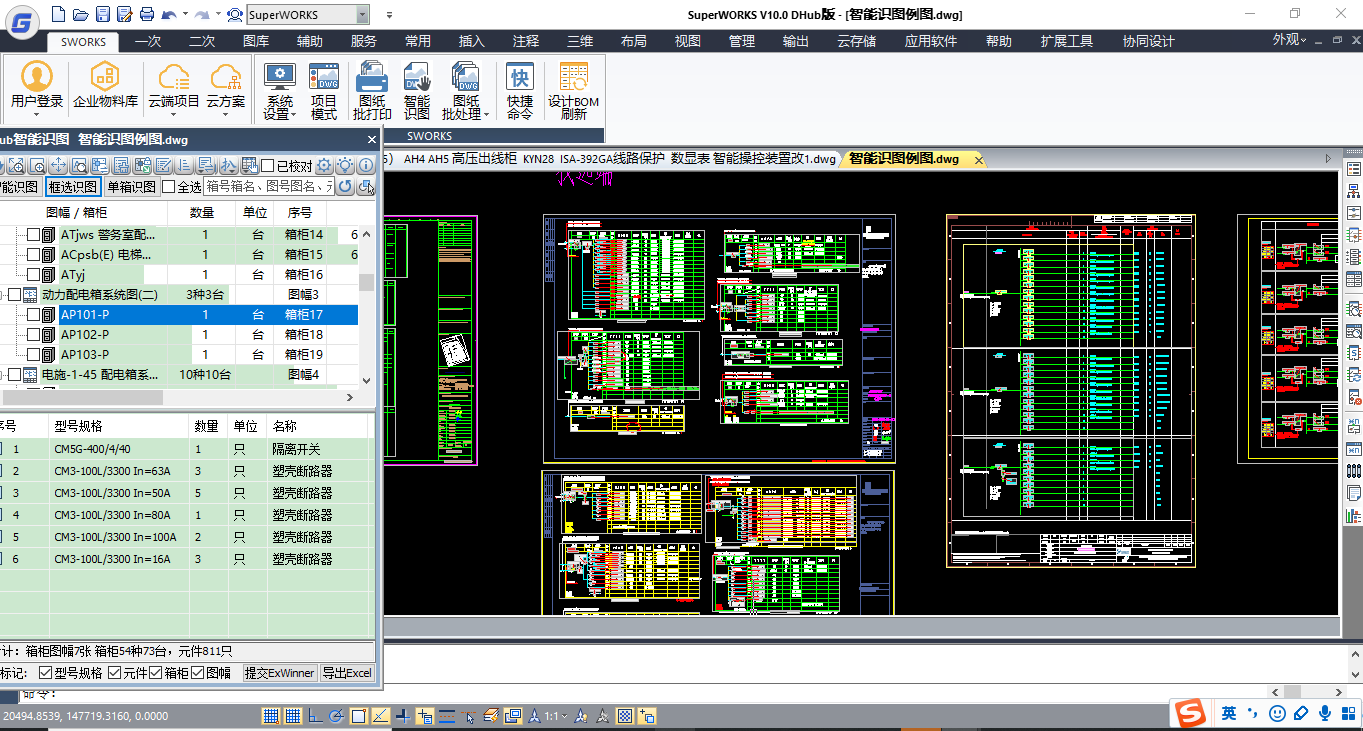Open the info icon in panel toolbar
This screenshot has width=1363, height=731.
[366, 166]
